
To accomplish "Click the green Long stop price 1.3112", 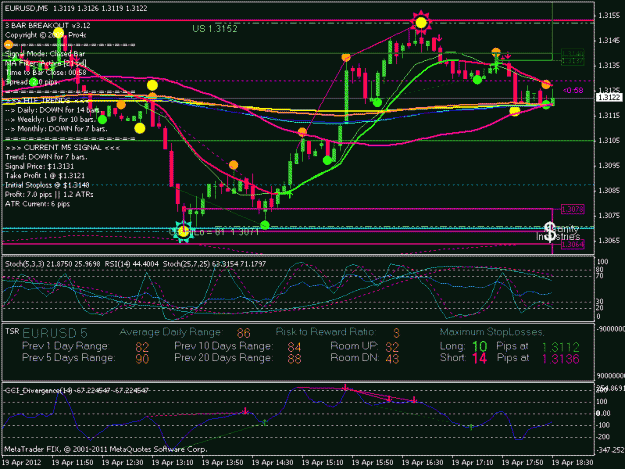I will [x=561, y=347].
